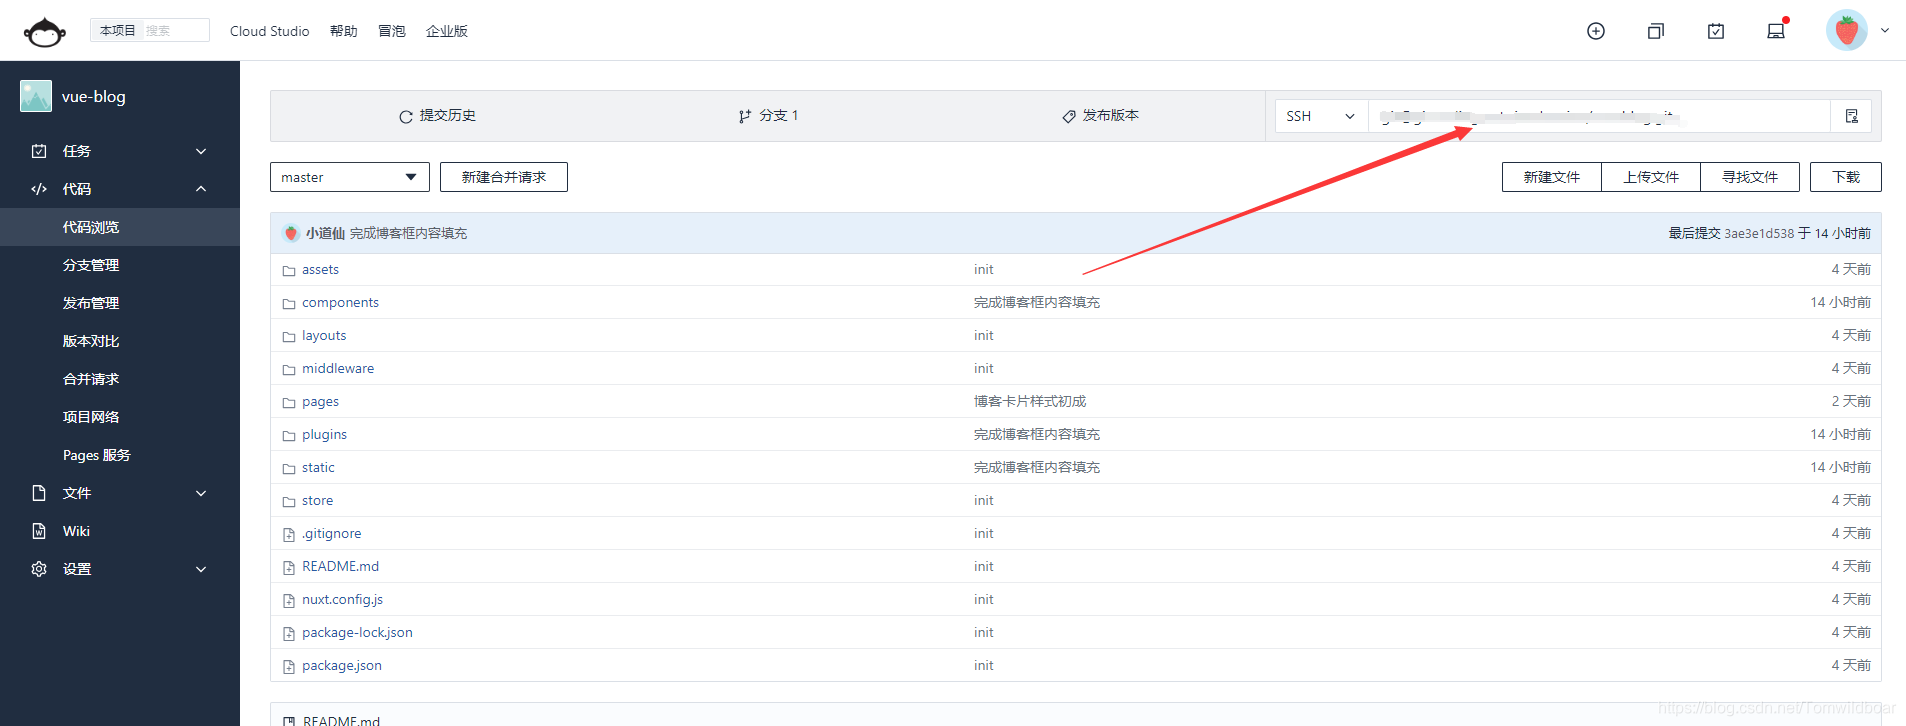Click the Wiki document icon

pos(39,531)
